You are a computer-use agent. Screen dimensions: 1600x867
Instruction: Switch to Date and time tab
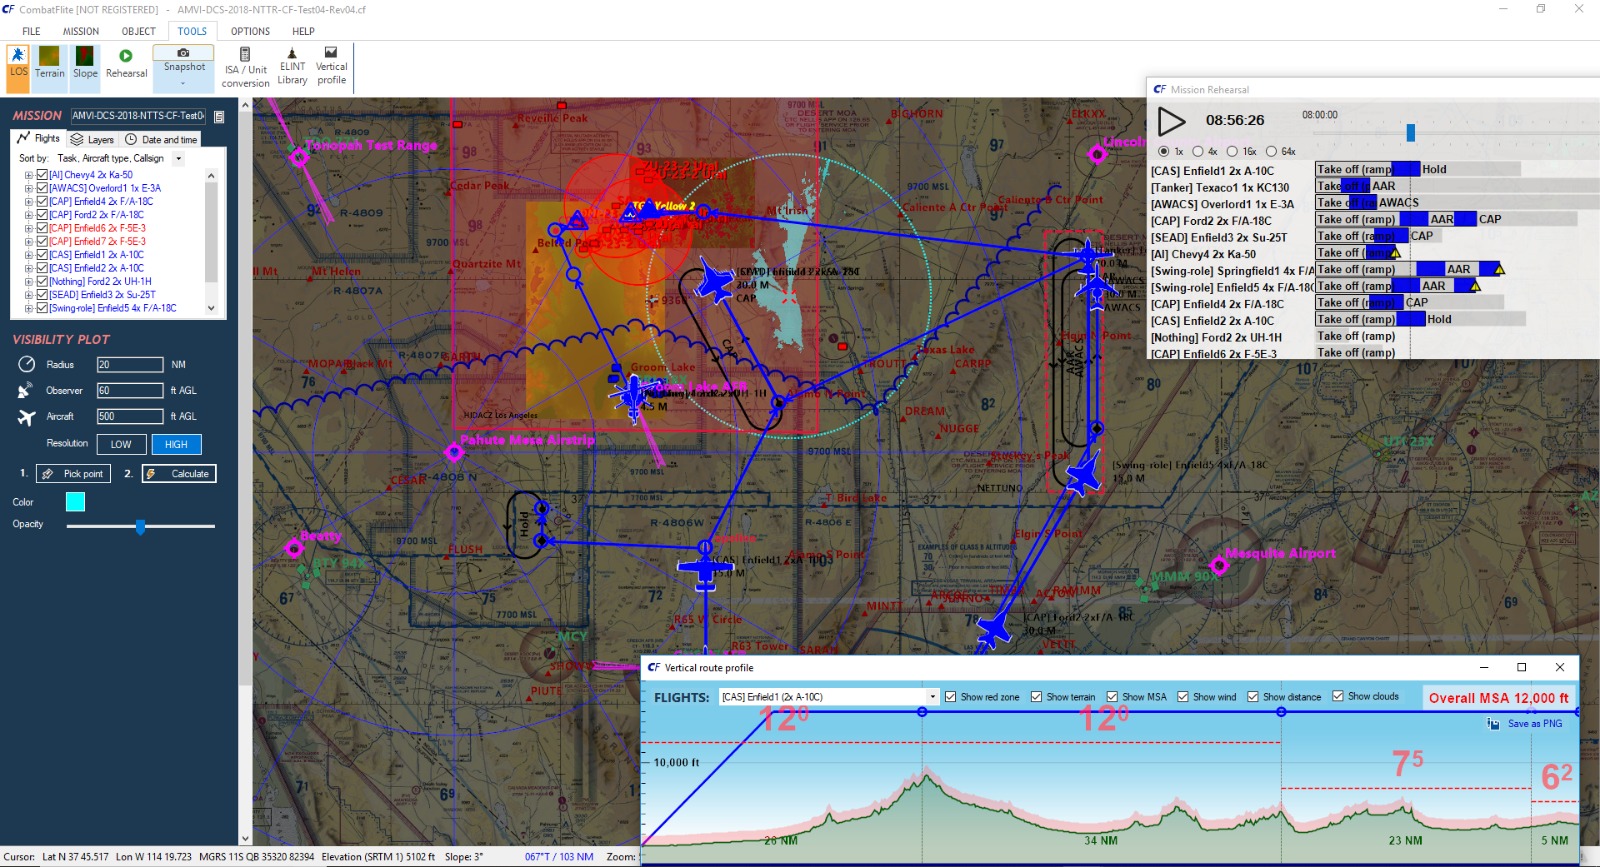coord(161,140)
